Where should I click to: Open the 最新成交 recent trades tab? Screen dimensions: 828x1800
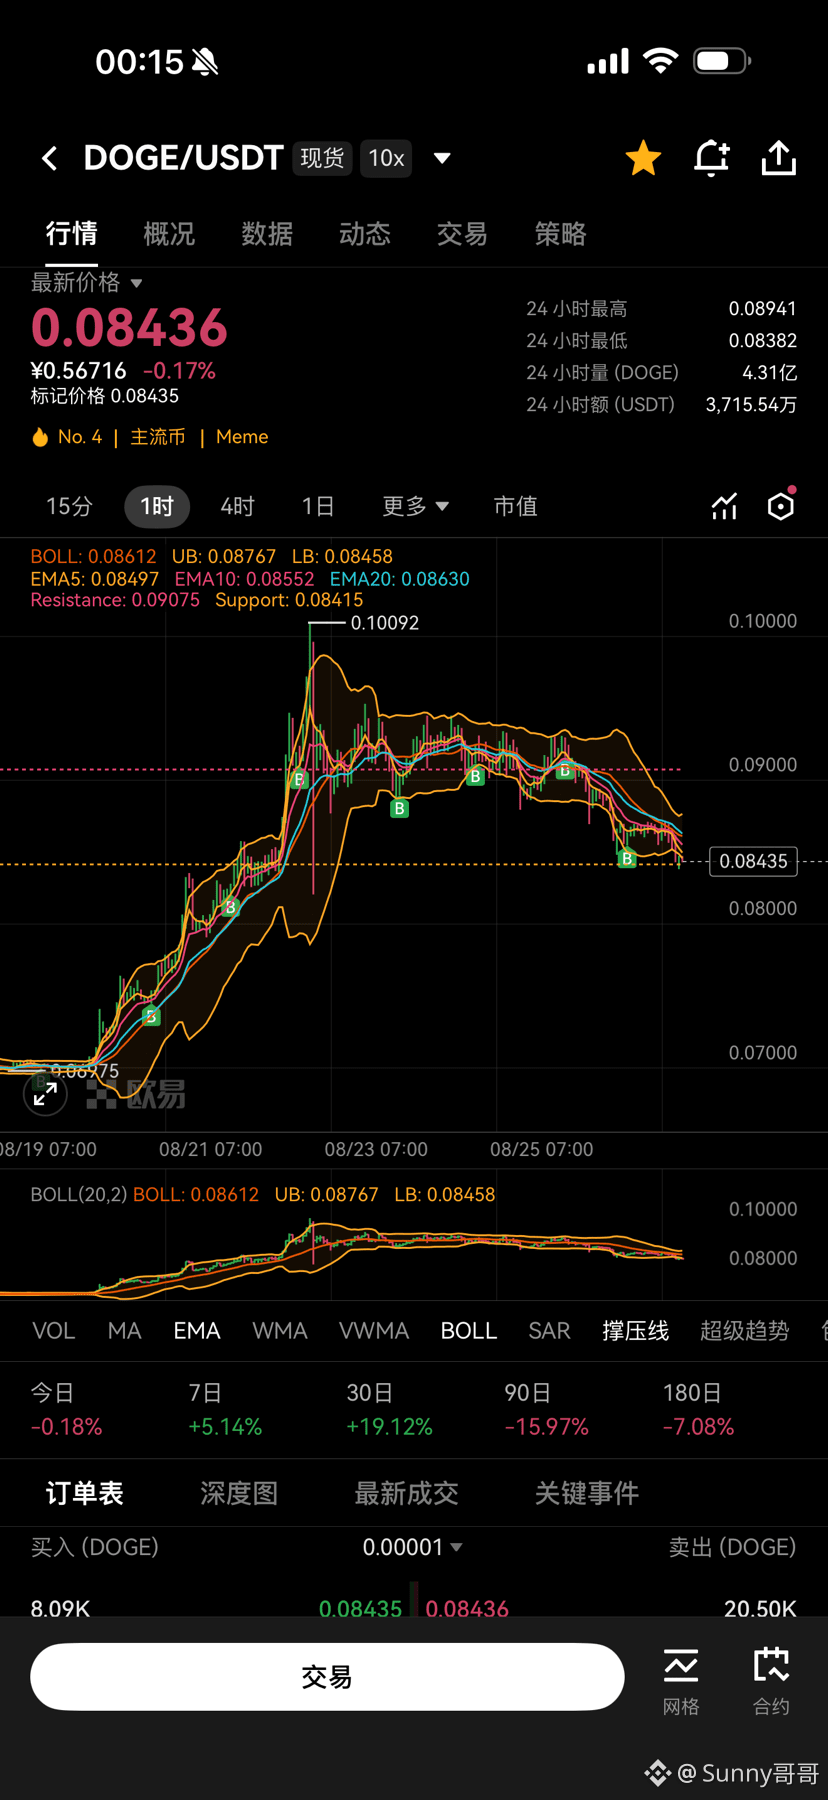[407, 1494]
